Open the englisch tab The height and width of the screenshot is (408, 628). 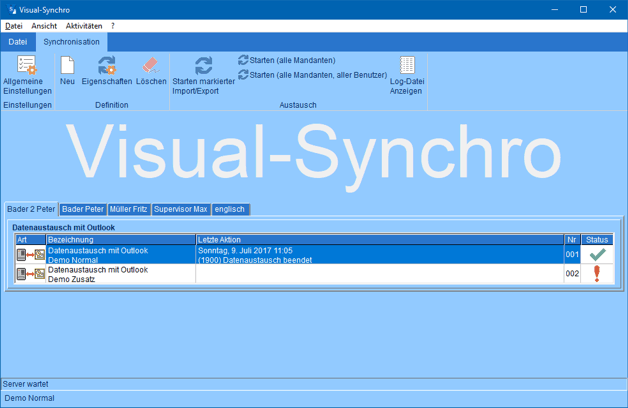pos(230,209)
